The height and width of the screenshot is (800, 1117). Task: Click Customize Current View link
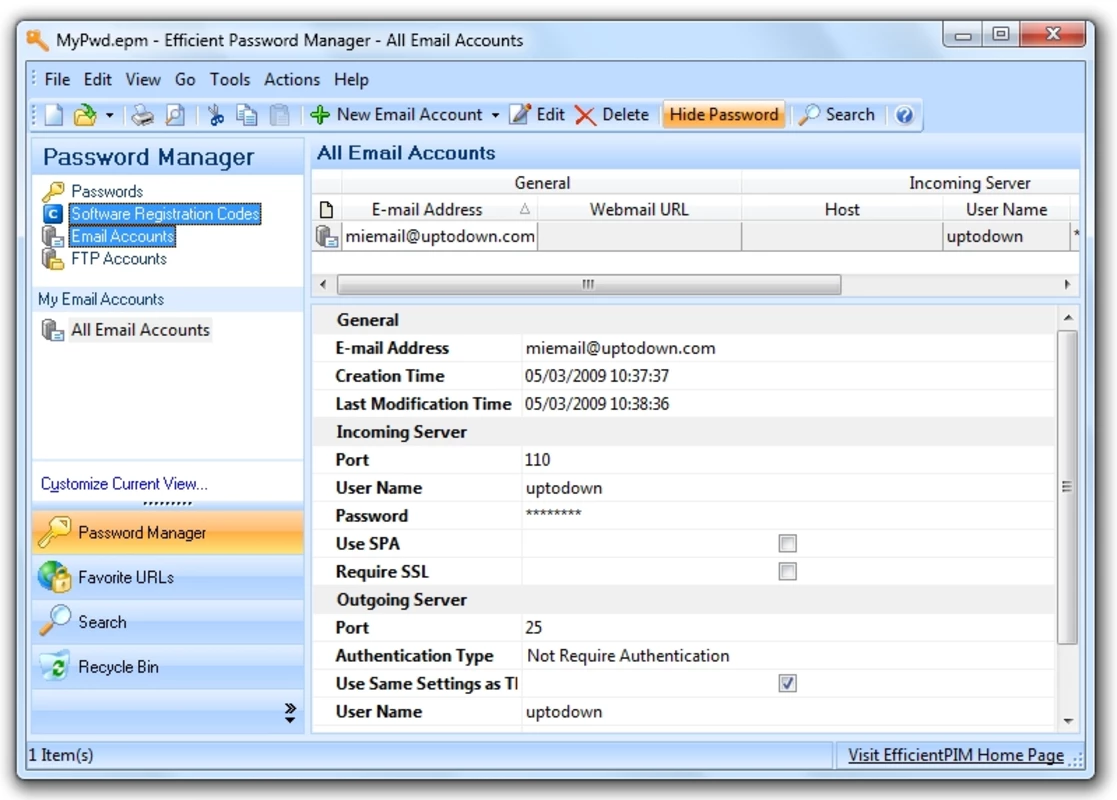click(x=124, y=484)
